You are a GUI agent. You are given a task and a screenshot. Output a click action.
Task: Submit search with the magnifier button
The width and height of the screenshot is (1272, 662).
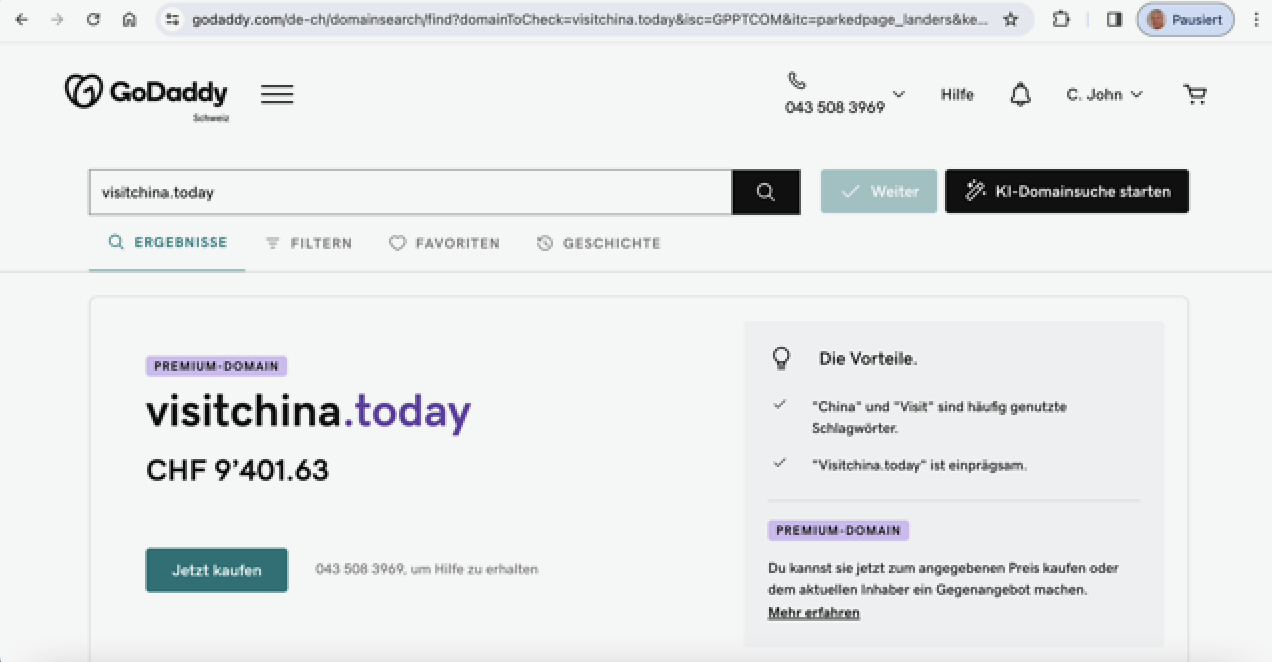tap(766, 192)
